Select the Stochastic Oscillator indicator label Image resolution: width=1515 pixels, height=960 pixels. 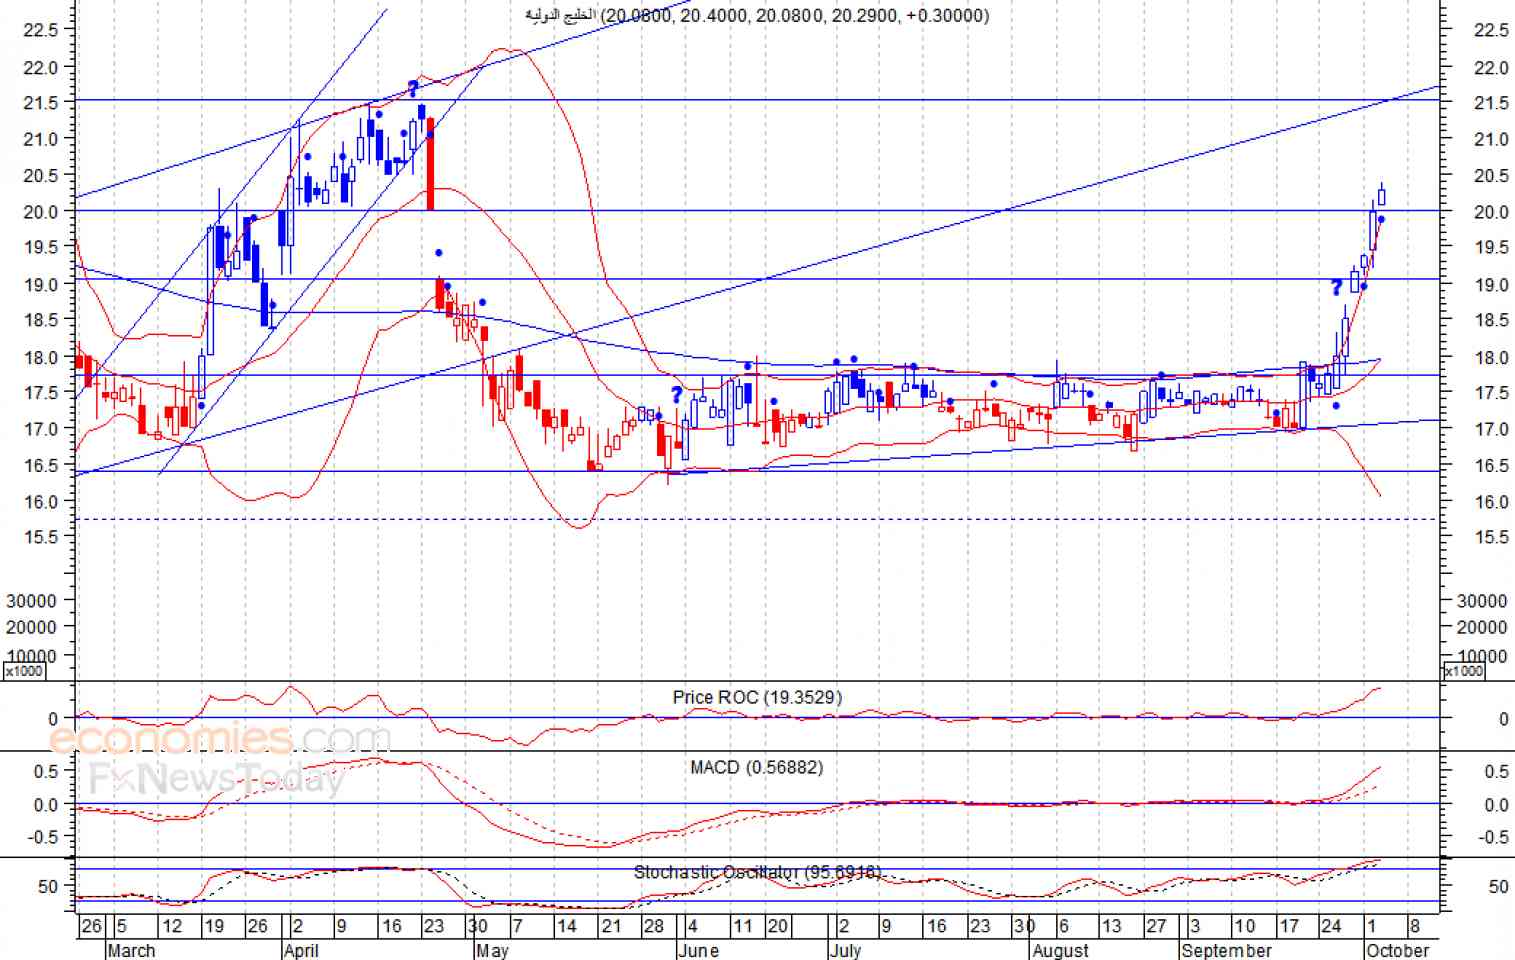pos(757,872)
